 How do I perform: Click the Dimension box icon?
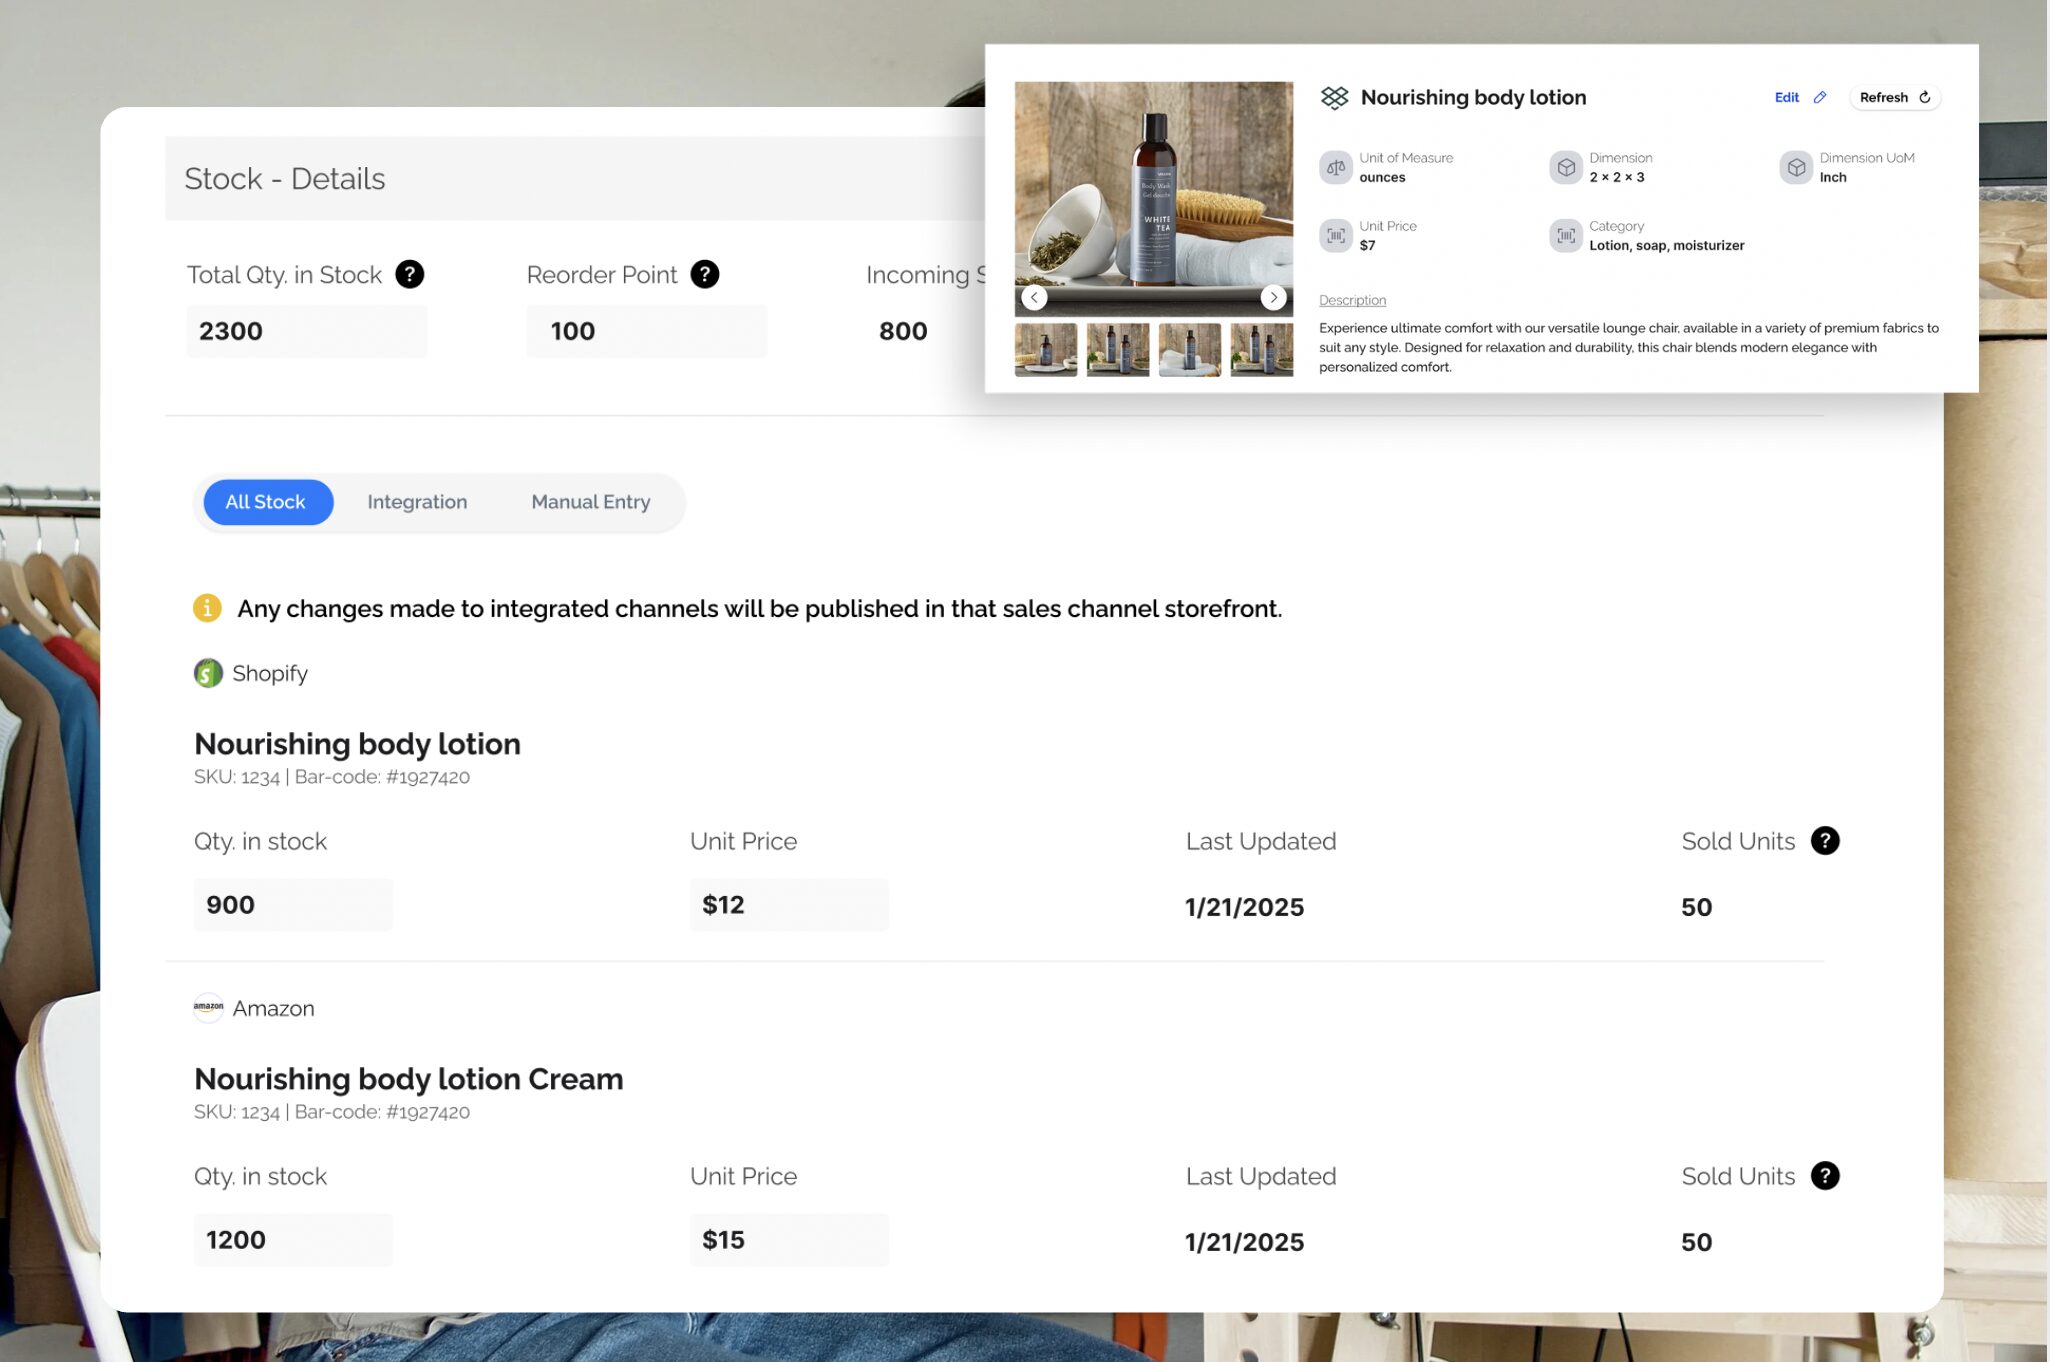(1565, 167)
